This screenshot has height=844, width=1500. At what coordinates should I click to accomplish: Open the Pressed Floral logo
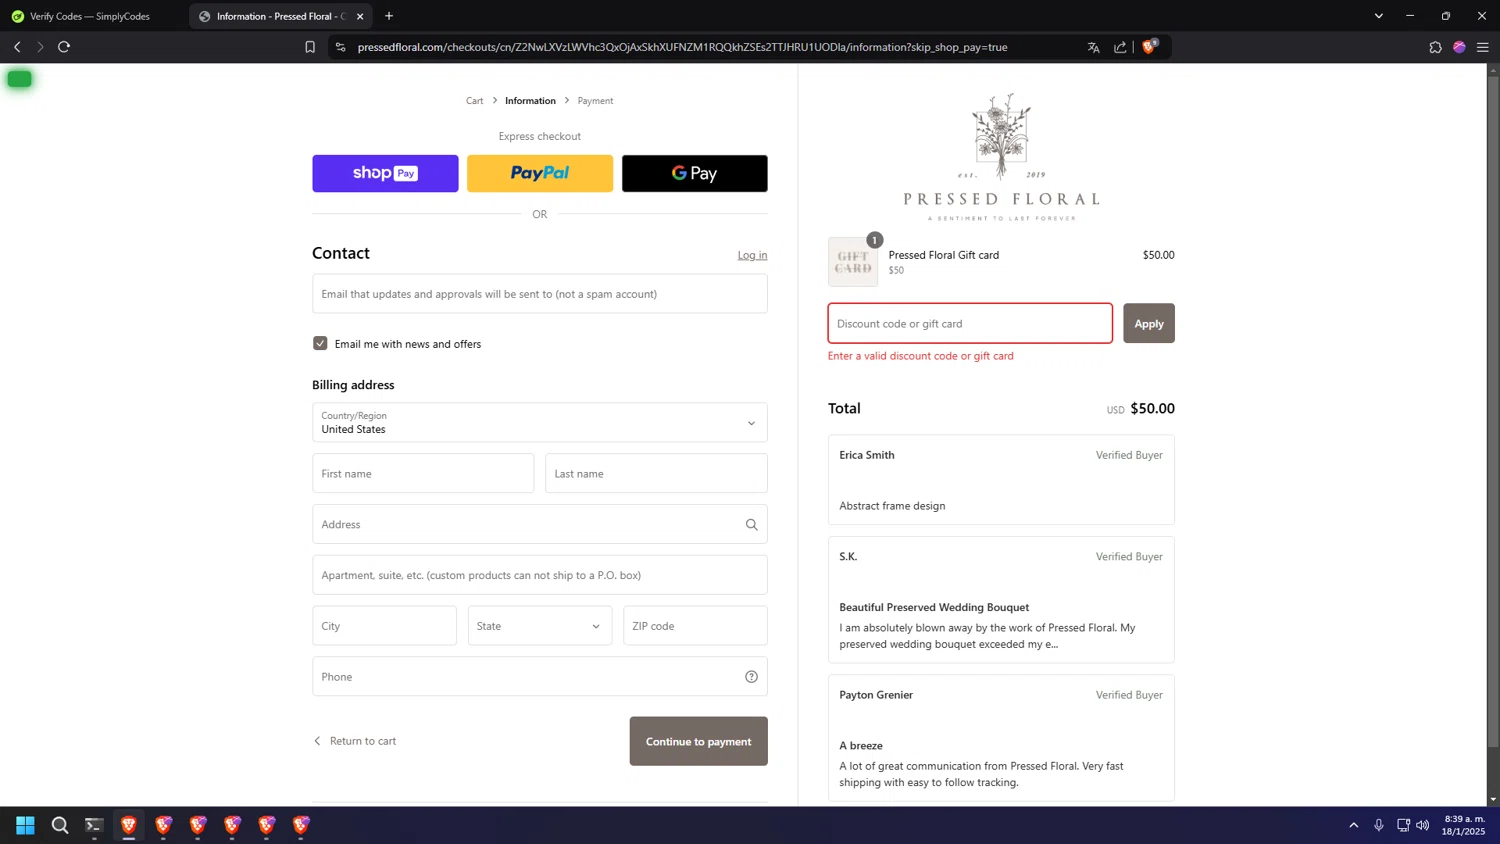[1001, 157]
